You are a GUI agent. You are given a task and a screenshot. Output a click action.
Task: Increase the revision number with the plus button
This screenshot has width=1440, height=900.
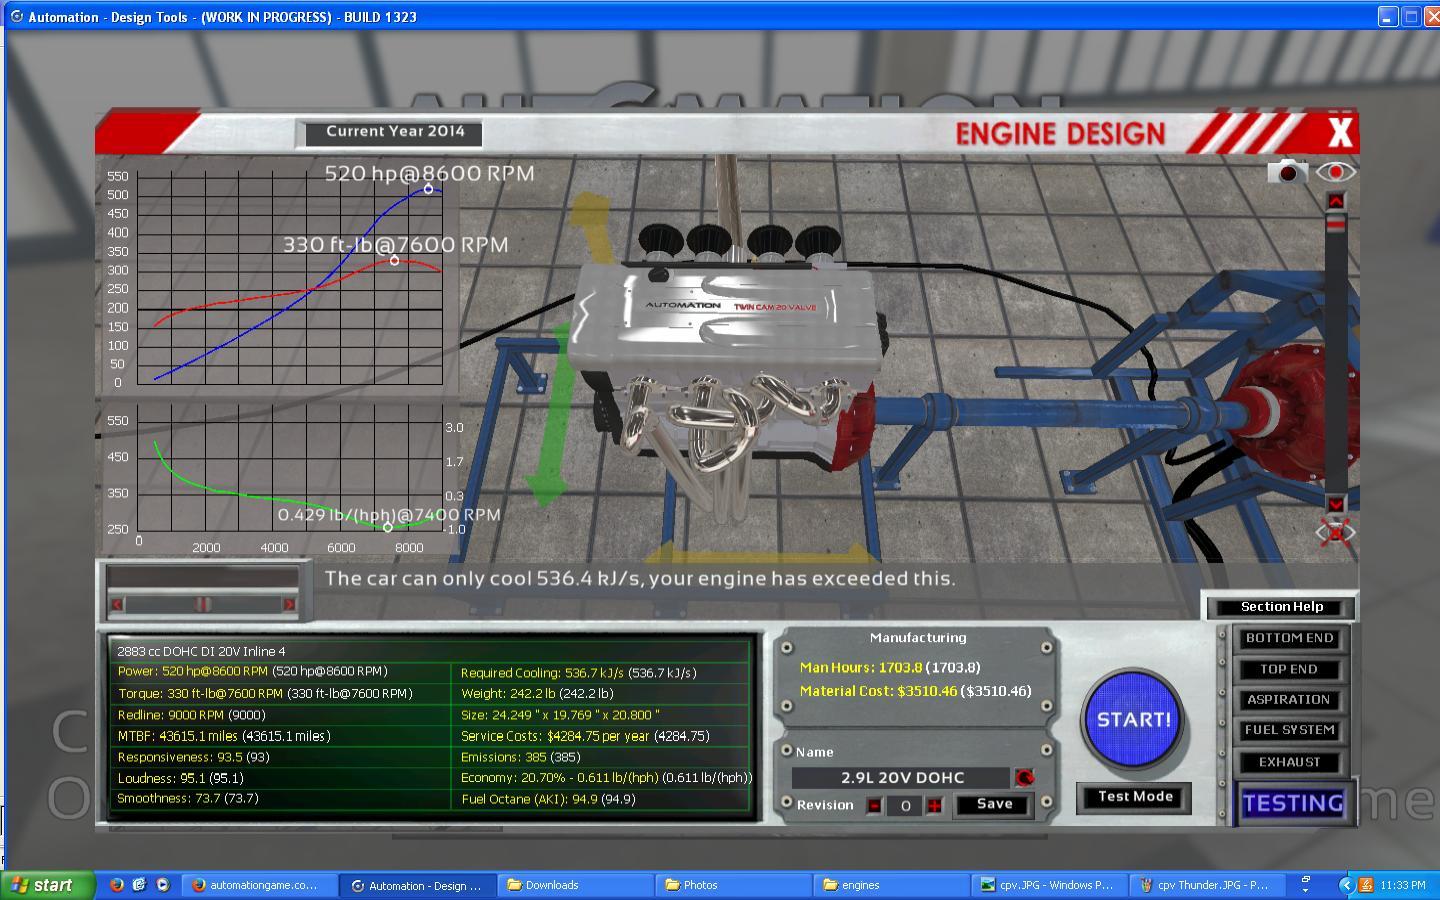tap(934, 806)
